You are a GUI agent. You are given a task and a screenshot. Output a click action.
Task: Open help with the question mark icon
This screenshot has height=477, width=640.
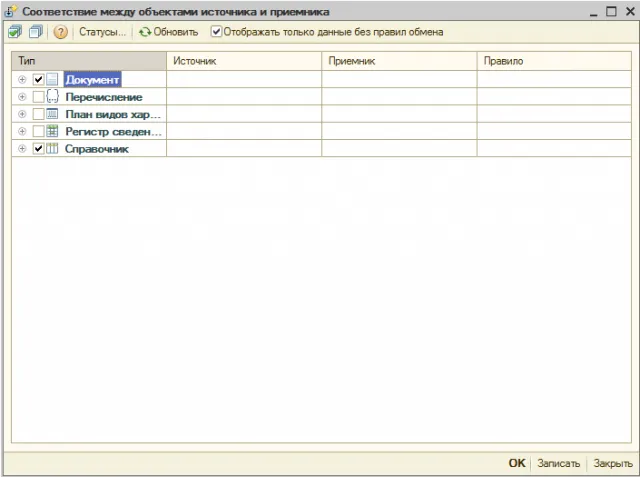60,32
